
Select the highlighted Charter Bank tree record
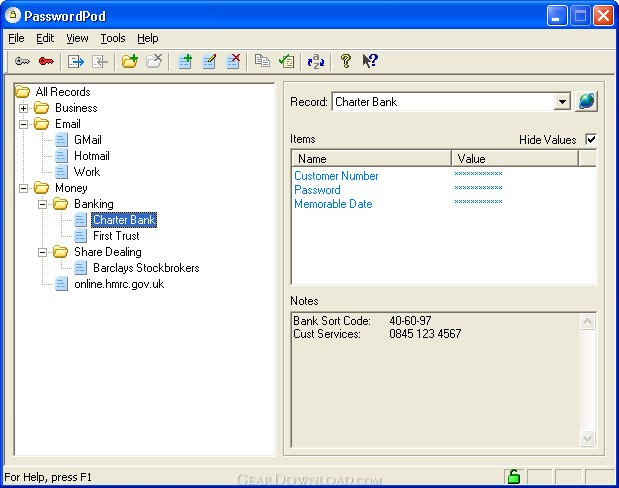click(124, 220)
